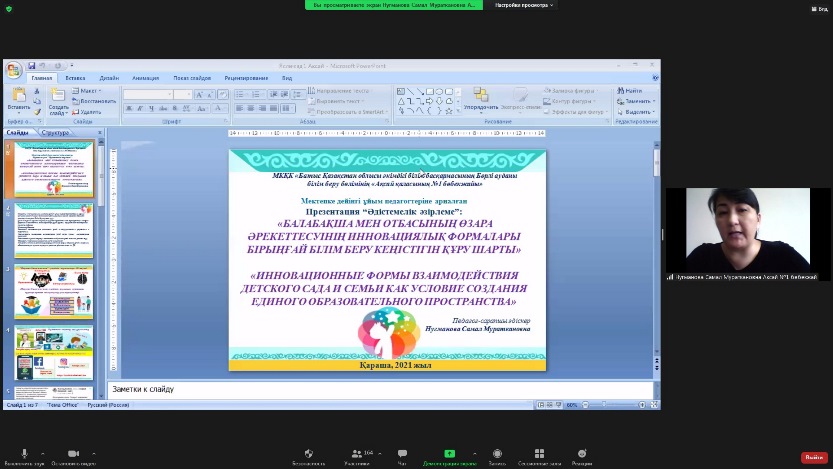Screen dimensions: 833x469
Task: Toggle the video camera off
Action: [73, 454]
